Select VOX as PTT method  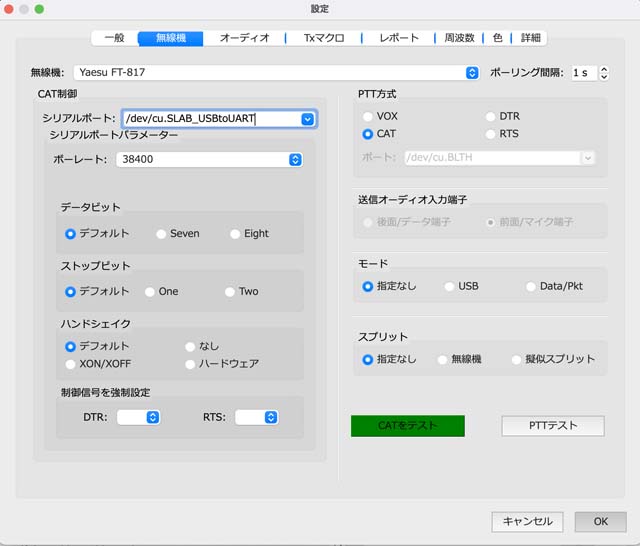click(x=369, y=117)
